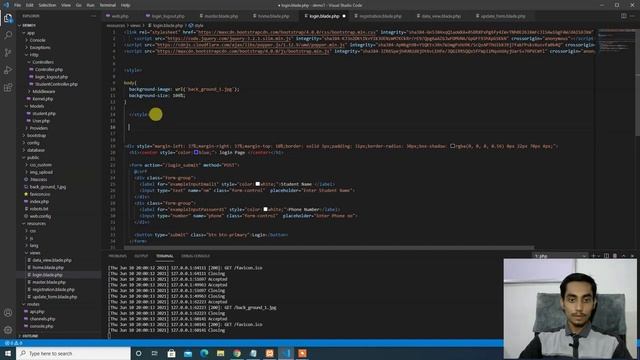Open the File menu
Viewport: 640px width, 360px height.
[18, 5]
